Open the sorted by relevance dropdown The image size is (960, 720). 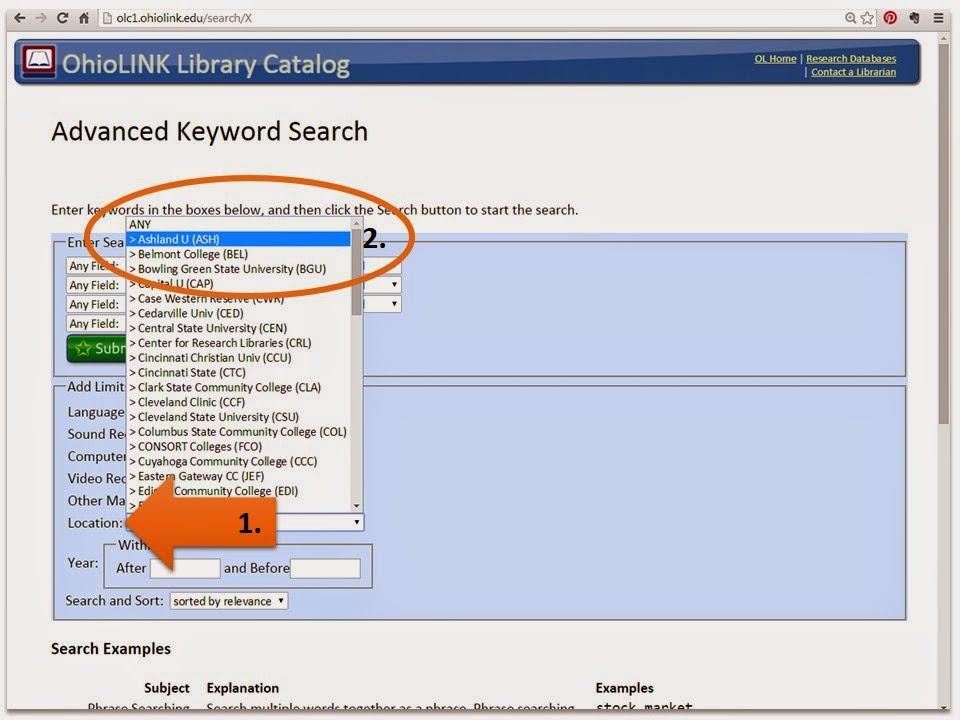click(228, 601)
